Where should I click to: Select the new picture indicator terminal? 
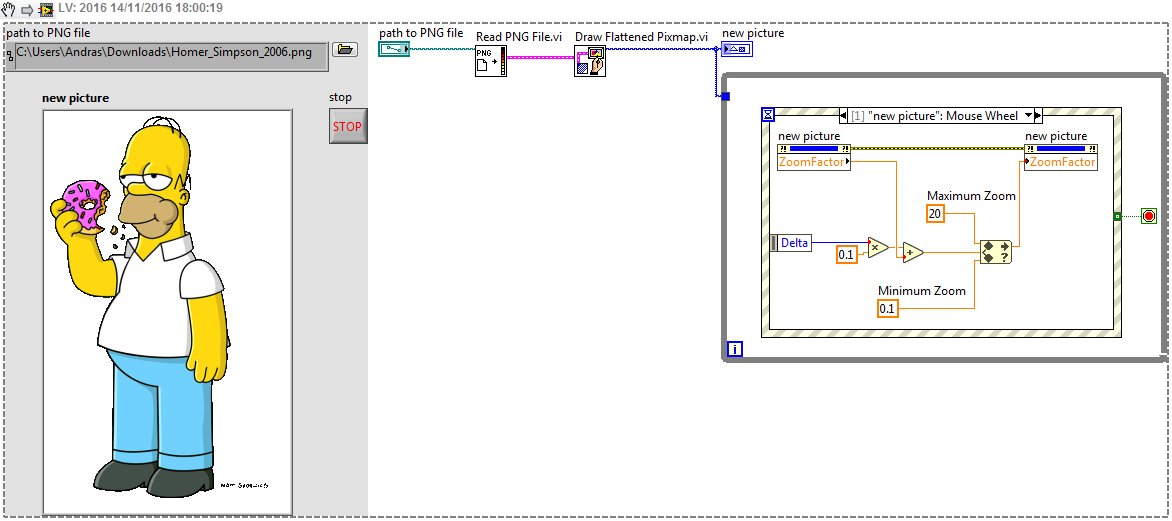[x=737, y=49]
